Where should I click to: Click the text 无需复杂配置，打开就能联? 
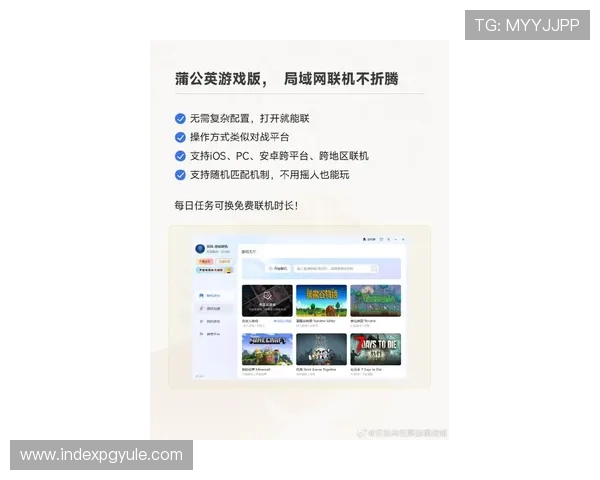[x=249, y=119]
